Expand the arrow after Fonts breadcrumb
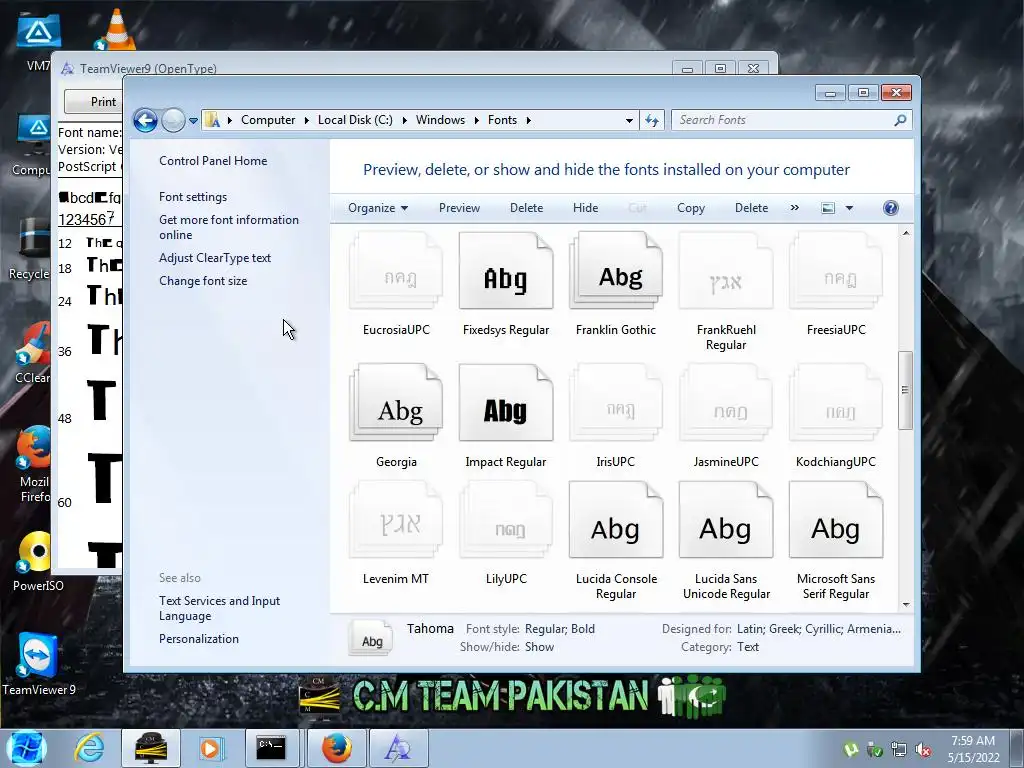 tap(528, 121)
